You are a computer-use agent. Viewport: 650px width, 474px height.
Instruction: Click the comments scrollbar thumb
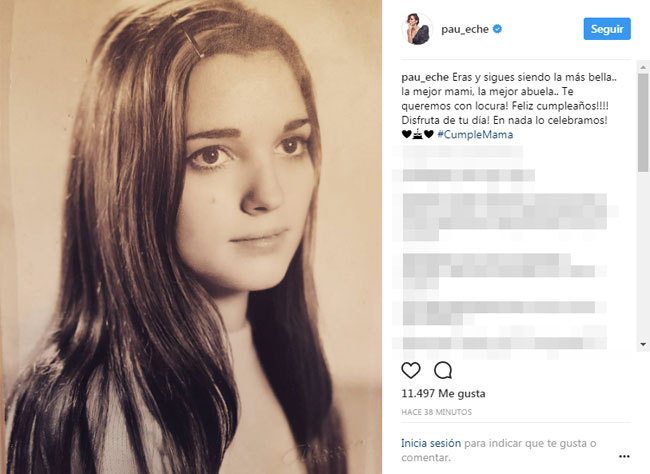(x=643, y=122)
